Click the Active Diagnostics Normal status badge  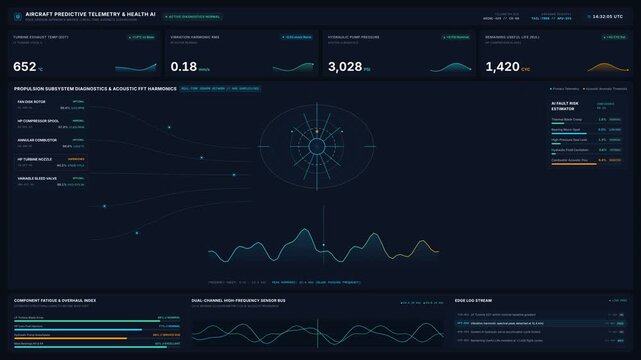pyautogui.click(x=193, y=17)
